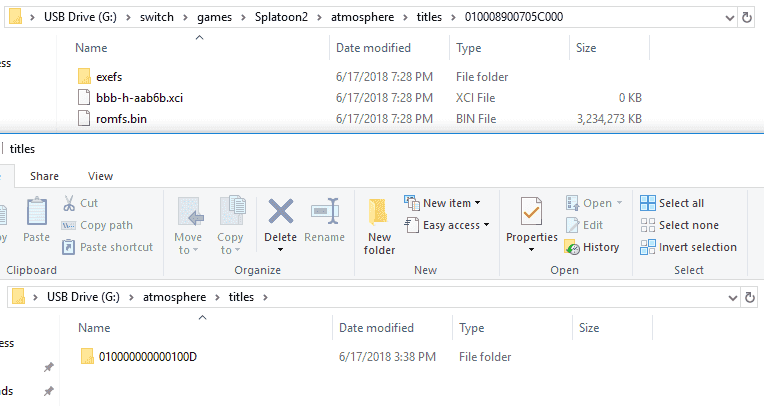Click folder icon in lower address bar
The image size is (764, 406).
click(19, 297)
